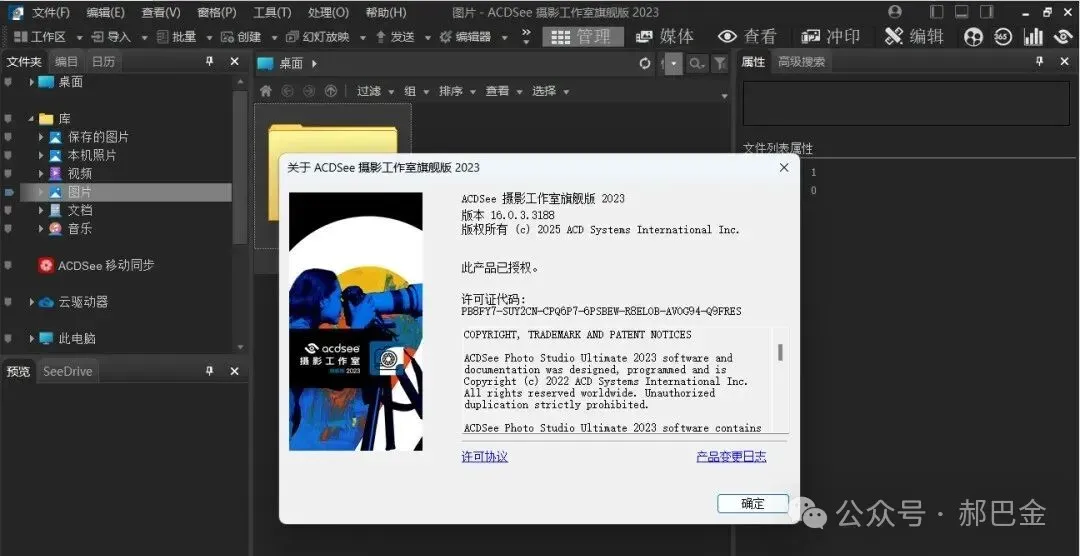Collapse the 库 tree node

(x=31, y=119)
